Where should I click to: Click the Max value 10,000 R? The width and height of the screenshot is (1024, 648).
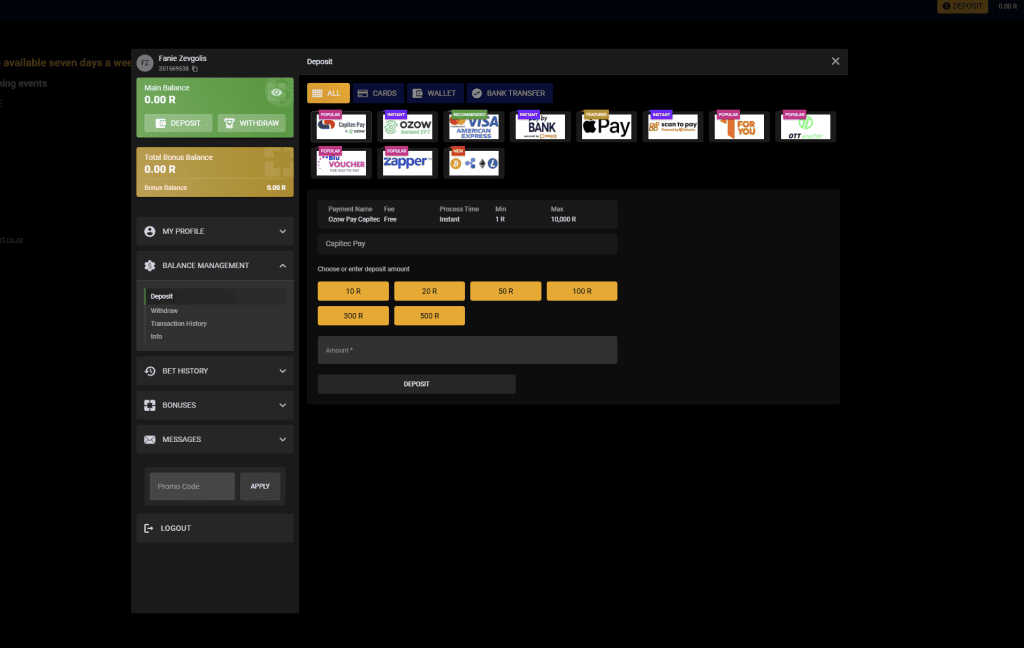point(564,219)
